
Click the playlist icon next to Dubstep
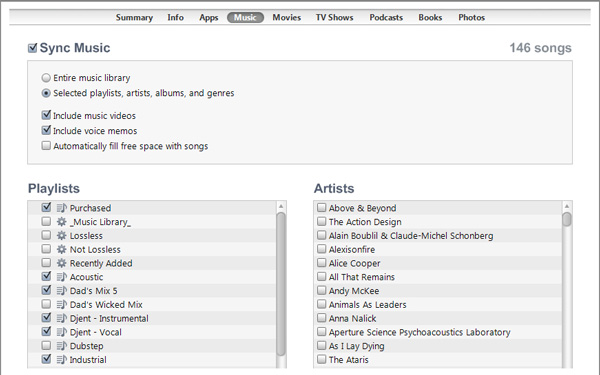(62, 346)
